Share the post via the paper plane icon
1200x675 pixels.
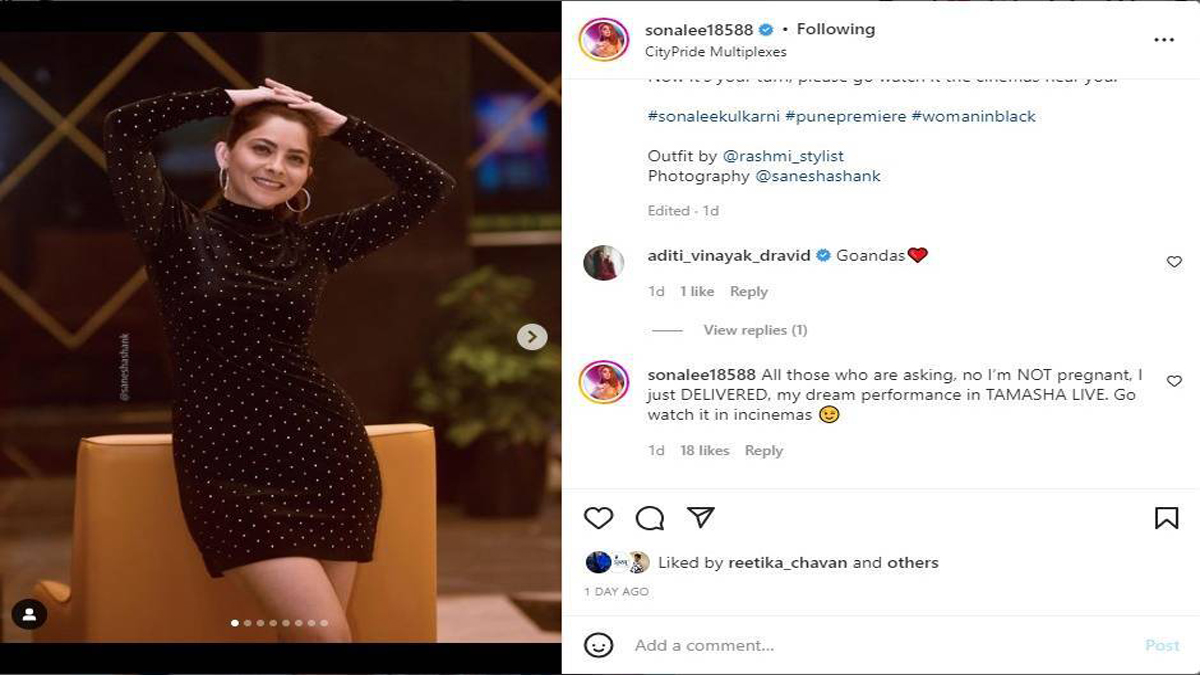pos(703,517)
